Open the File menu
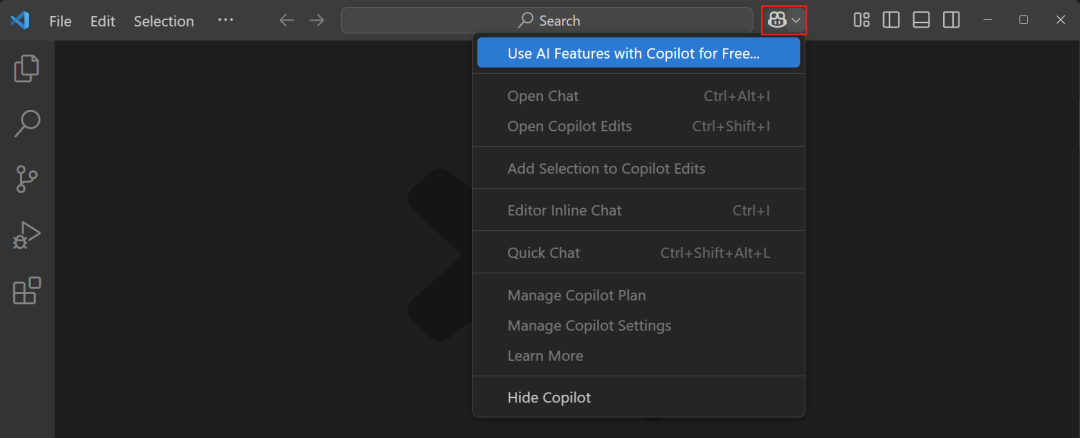The height and width of the screenshot is (438, 1080). pos(60,21)
